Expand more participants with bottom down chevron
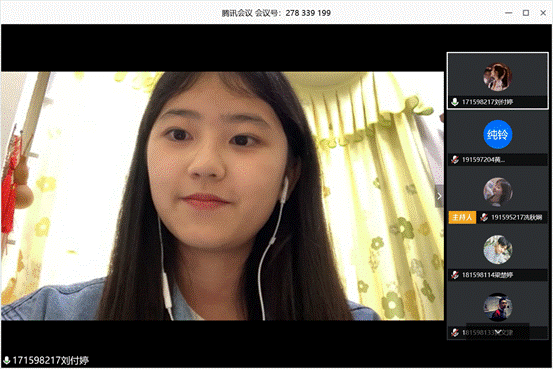Viewport: 553px width, 369px height. (x=498, y=332)
